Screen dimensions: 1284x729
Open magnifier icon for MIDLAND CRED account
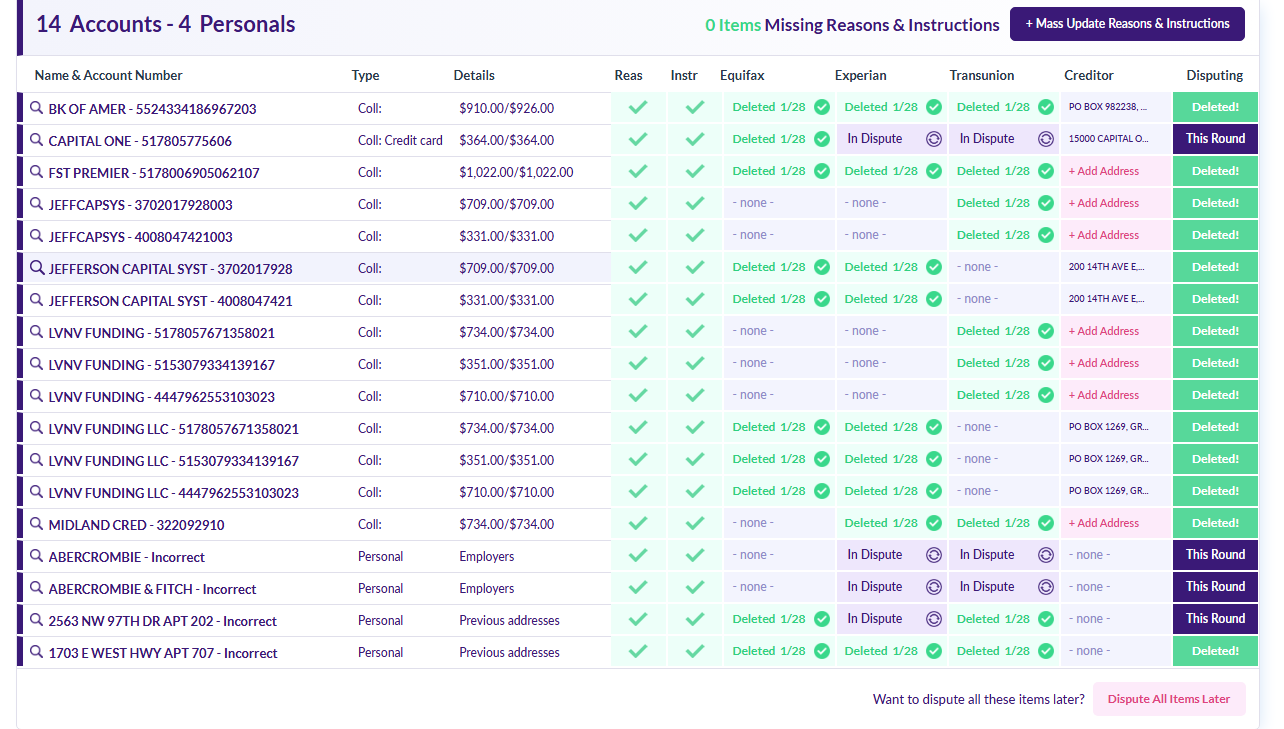click(x=37, y=524)
